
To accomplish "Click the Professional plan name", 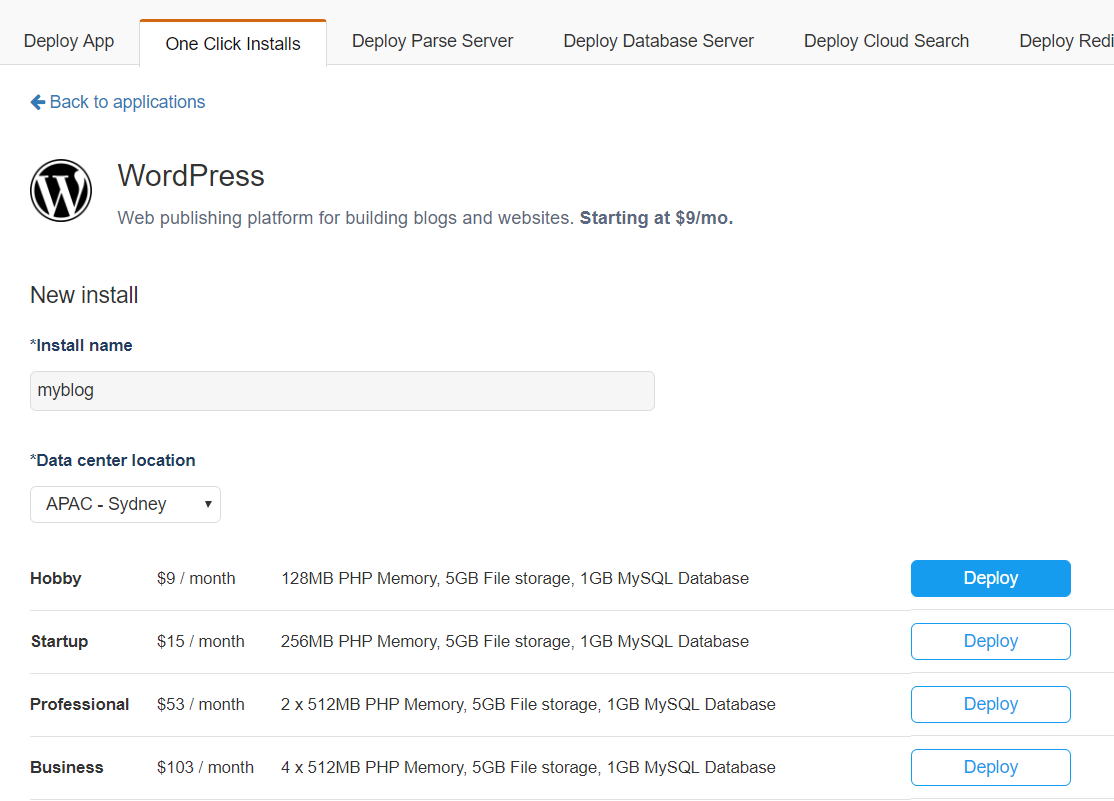I will pyautogui.click(x=80, y=704).
